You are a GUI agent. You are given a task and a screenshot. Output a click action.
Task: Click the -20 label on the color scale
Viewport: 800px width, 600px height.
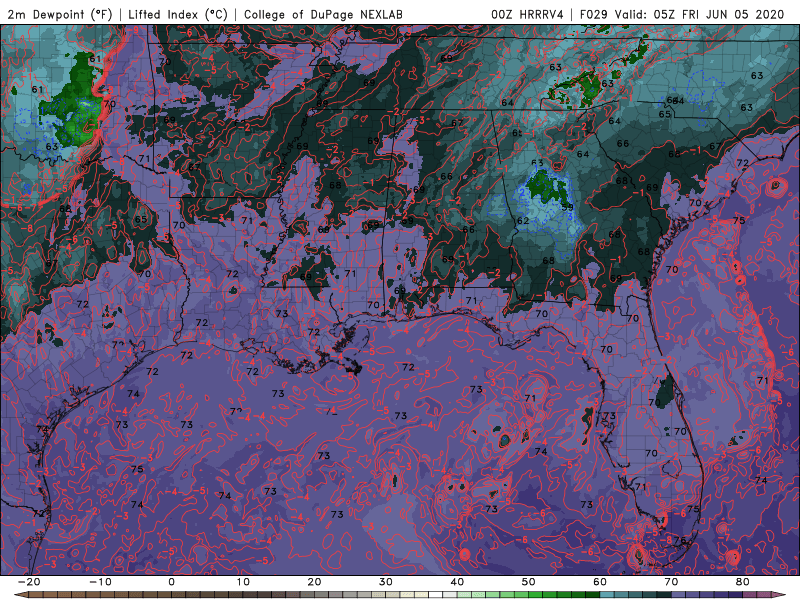(x=29, y=582)
